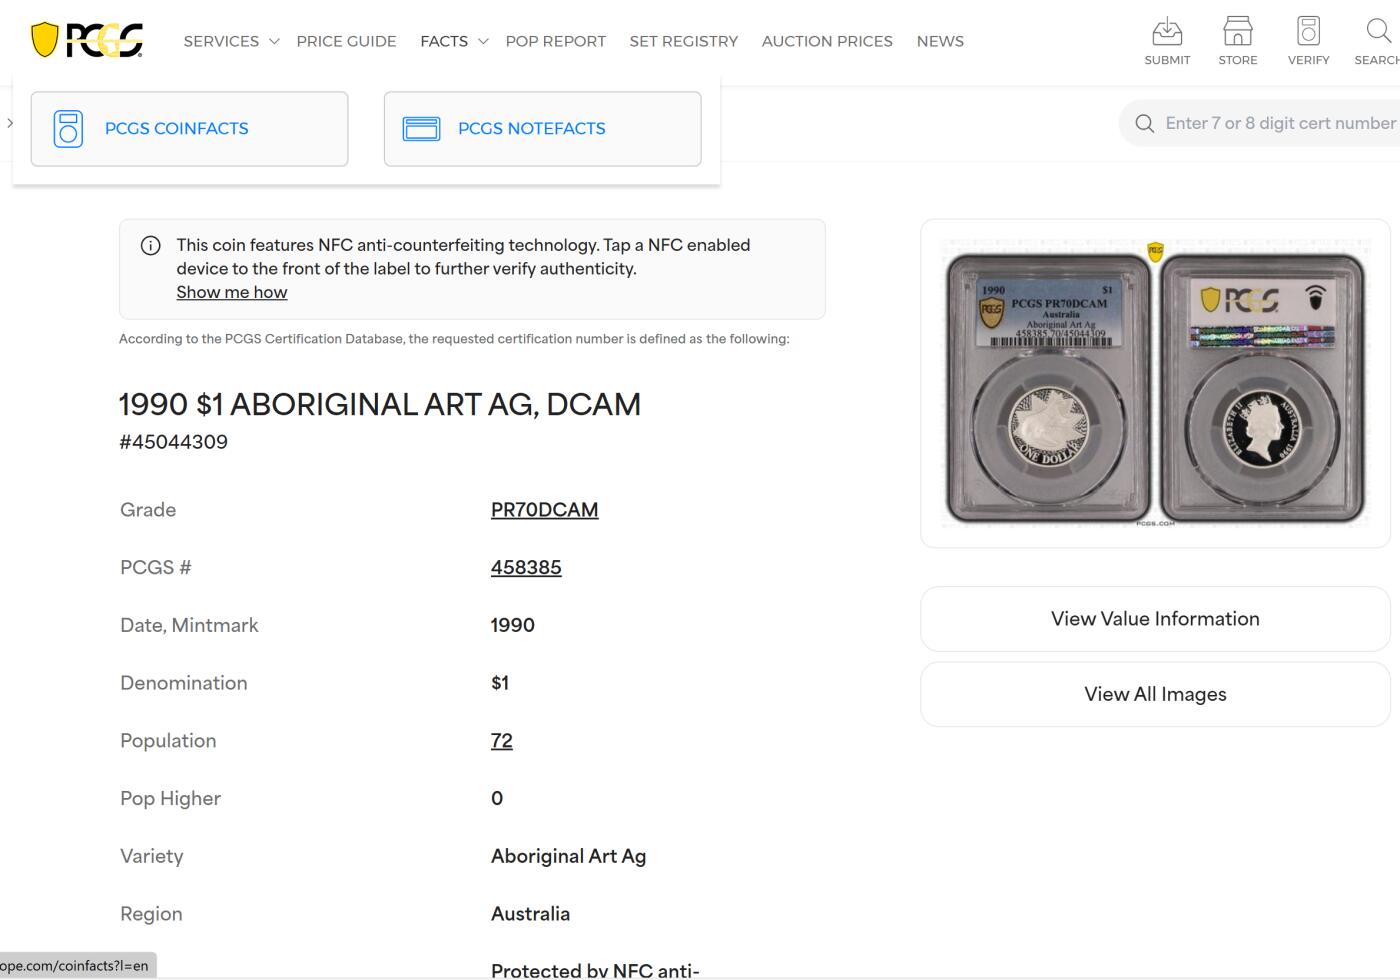This screenshot has width=1400, height=980.
Task: Go to Pop Report page
Action: pos(555,41)
